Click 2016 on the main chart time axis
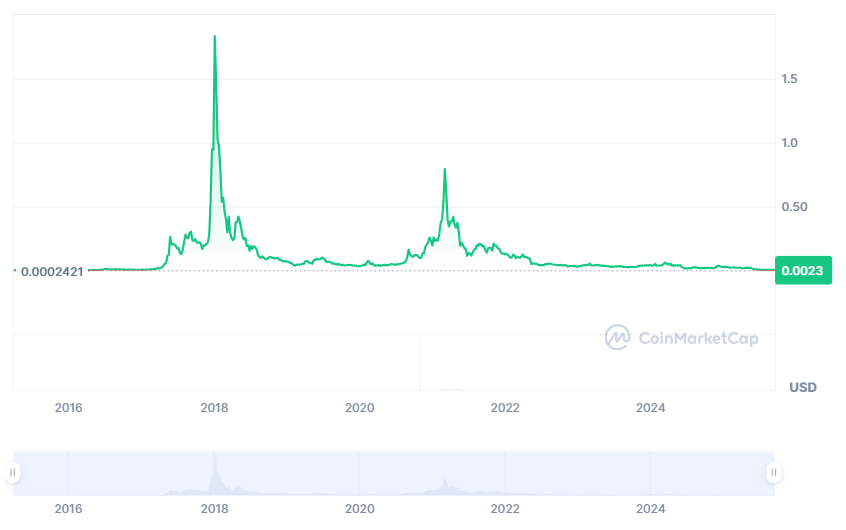 [x=68, y=408]
